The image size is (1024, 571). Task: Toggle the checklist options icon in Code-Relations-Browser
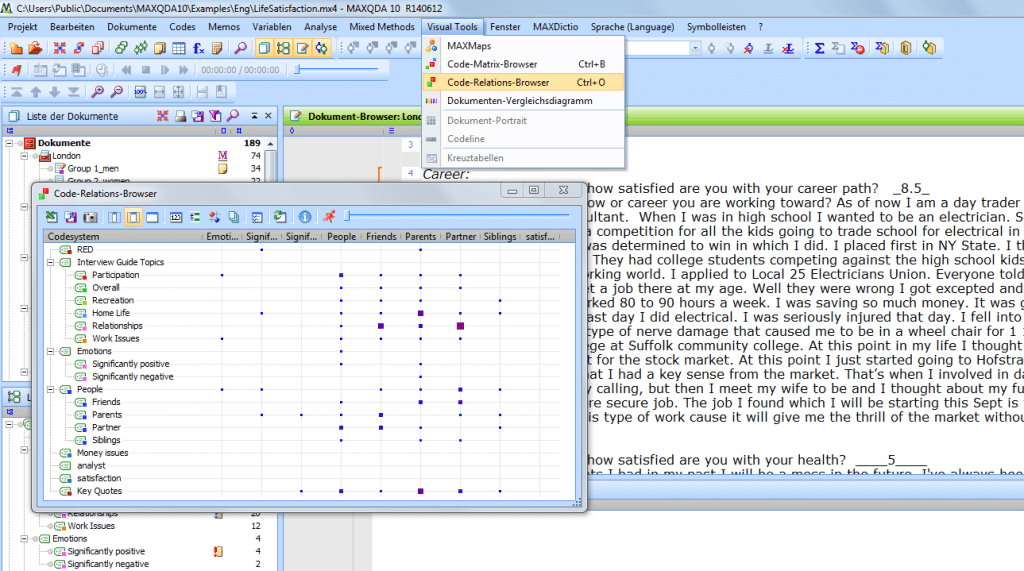pos(257,217)
